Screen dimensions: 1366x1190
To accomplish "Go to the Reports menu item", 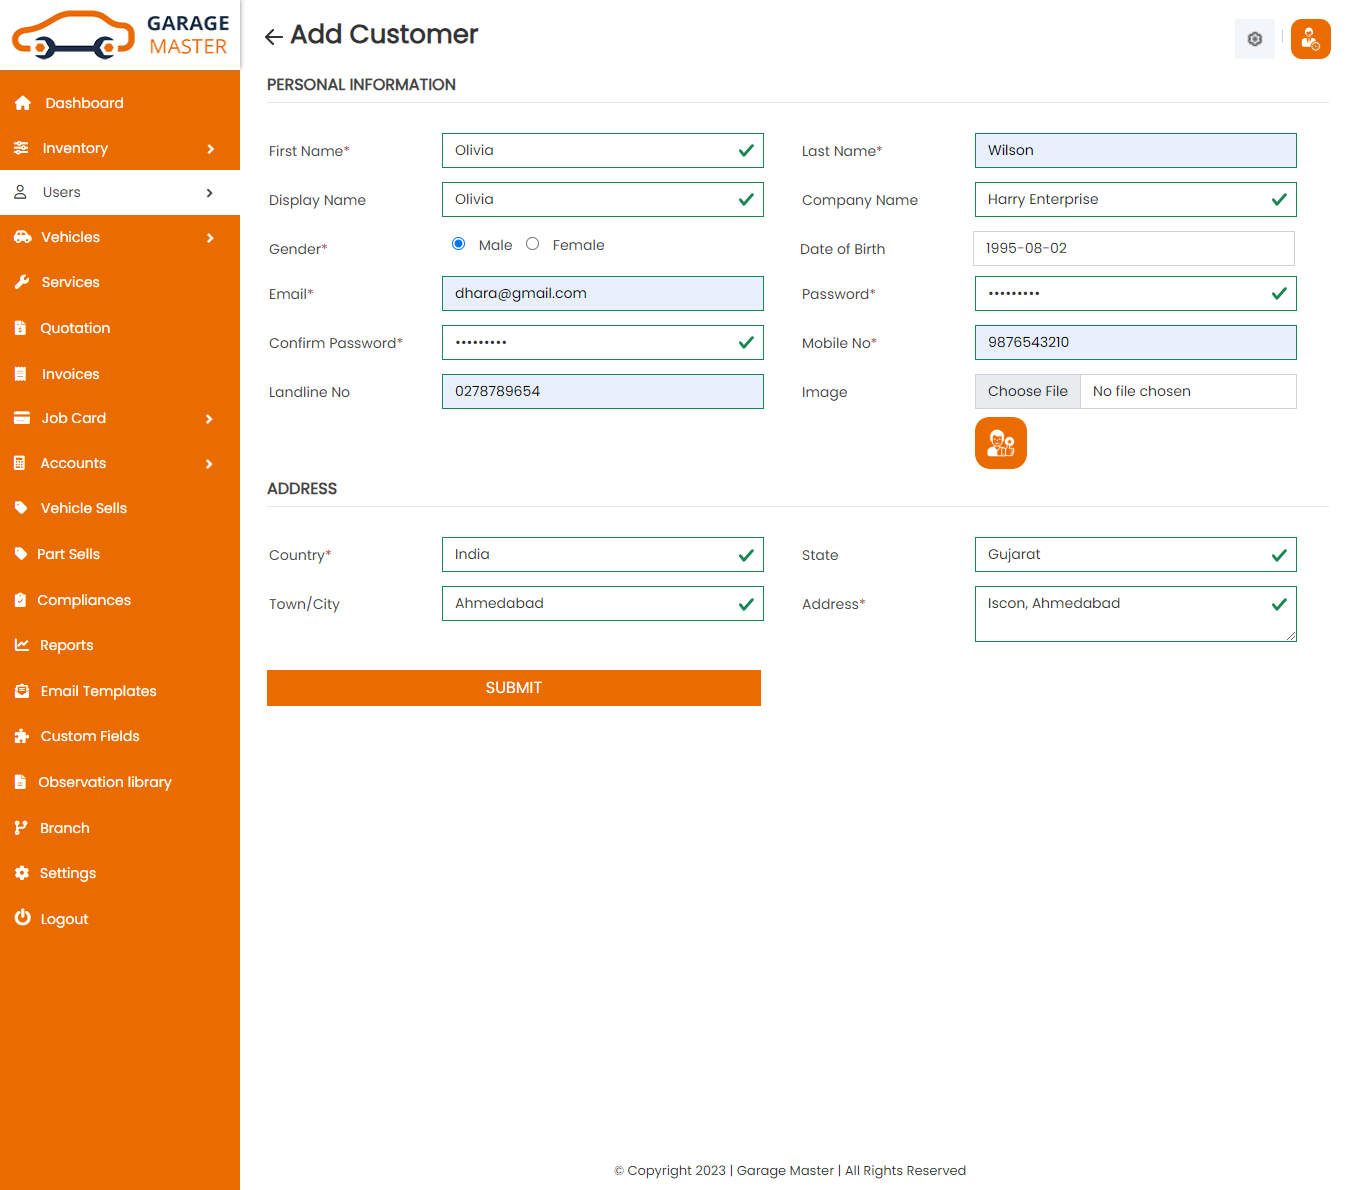I will (66, 645).
